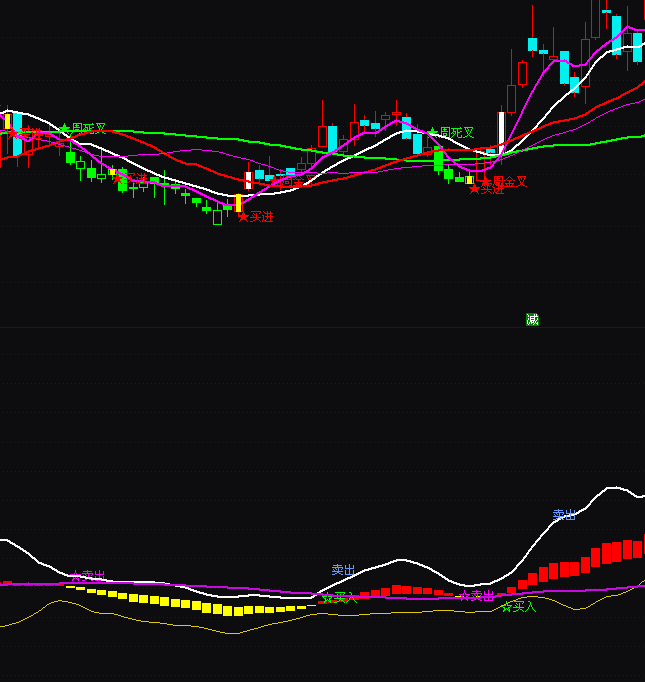Click the green 买入 star at far right
The width and height of the screenshot is (645, 682).
pos(506,606)
